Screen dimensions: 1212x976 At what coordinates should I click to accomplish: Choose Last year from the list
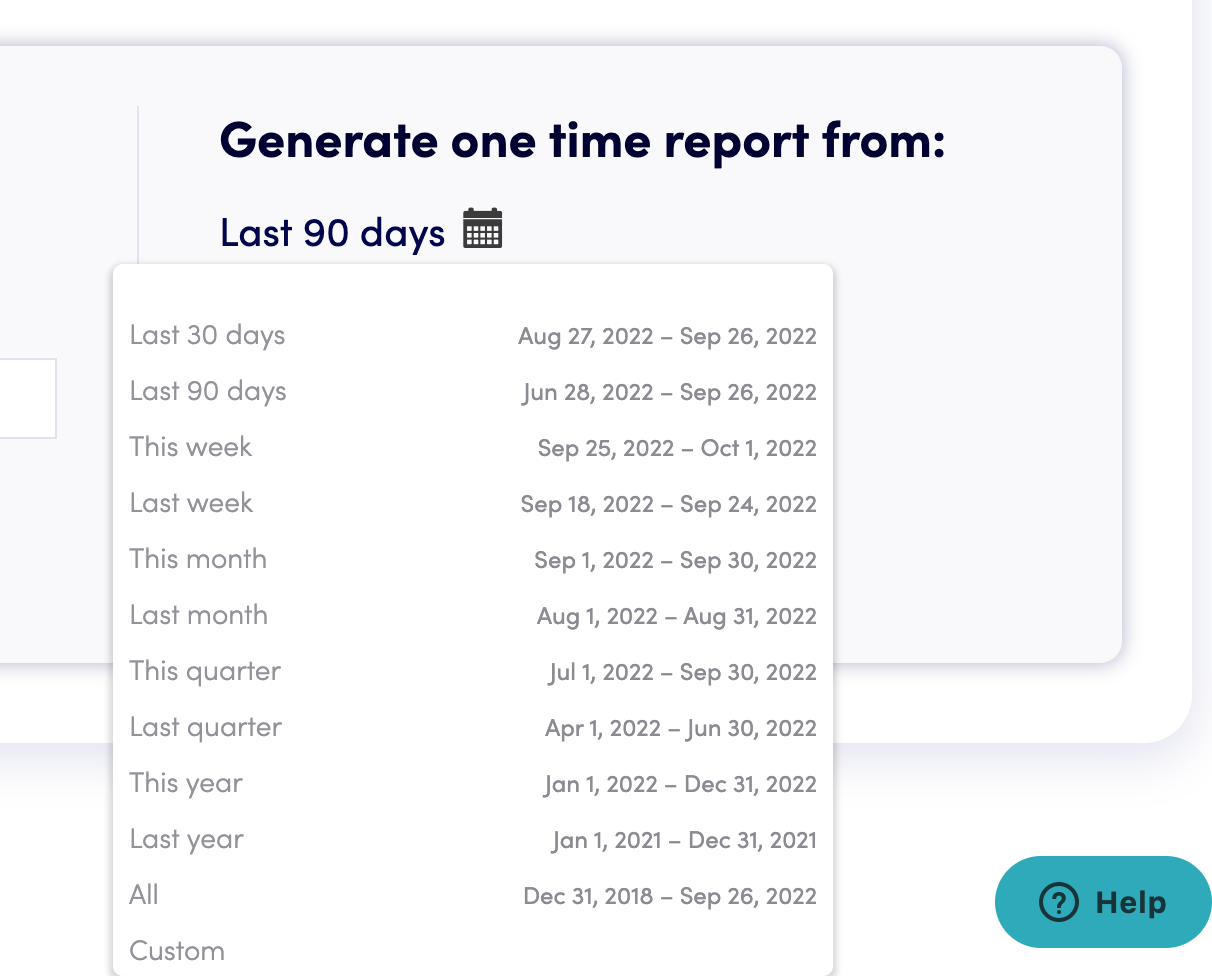[x=187, y=839]
